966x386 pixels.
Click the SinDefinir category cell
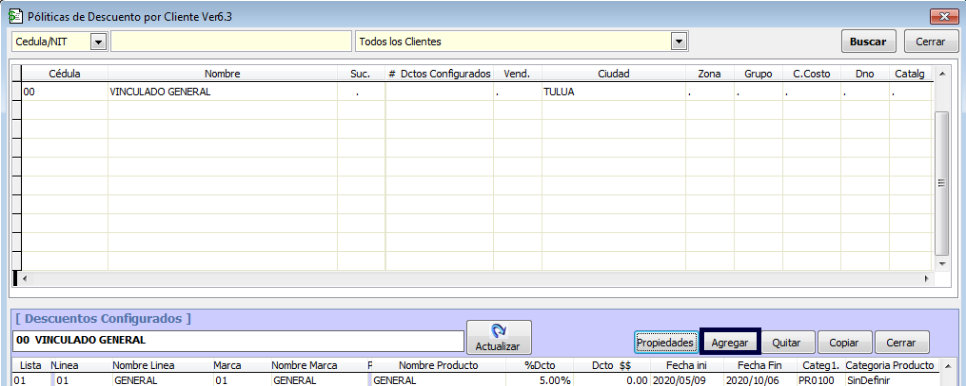(x=890, y=380)
